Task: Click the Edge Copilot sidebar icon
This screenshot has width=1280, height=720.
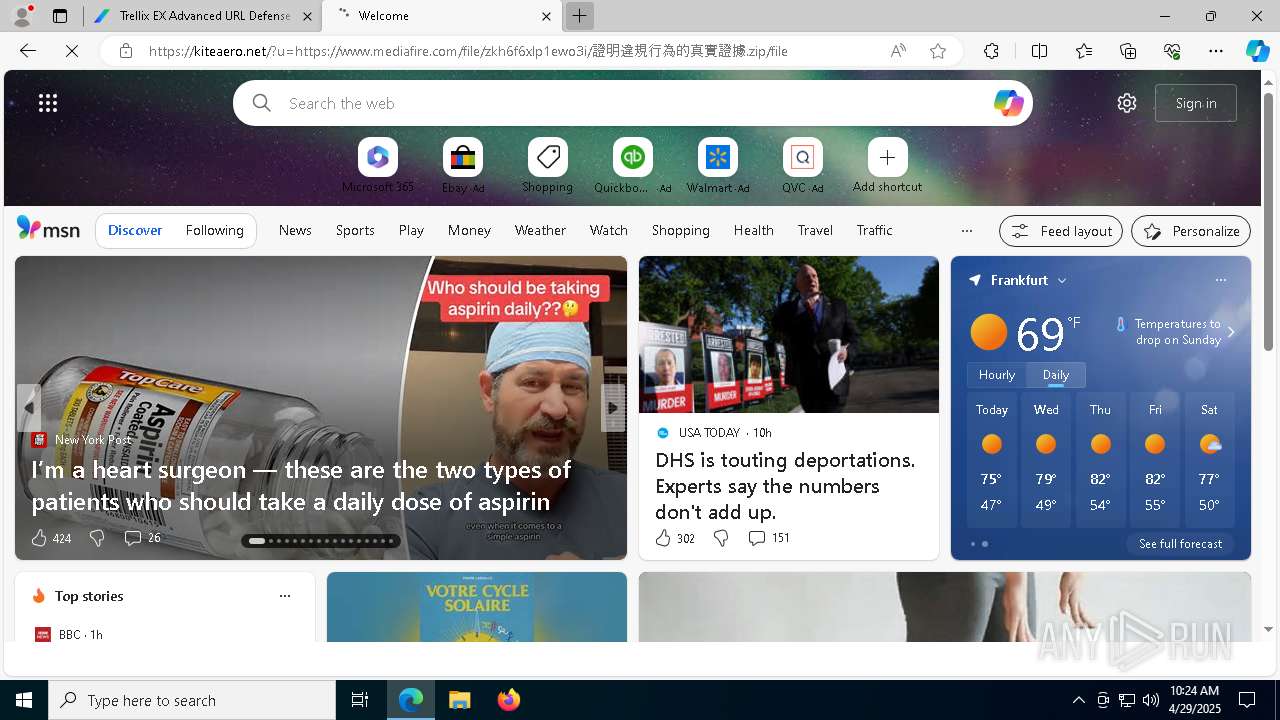Action: pos(1257,51)
